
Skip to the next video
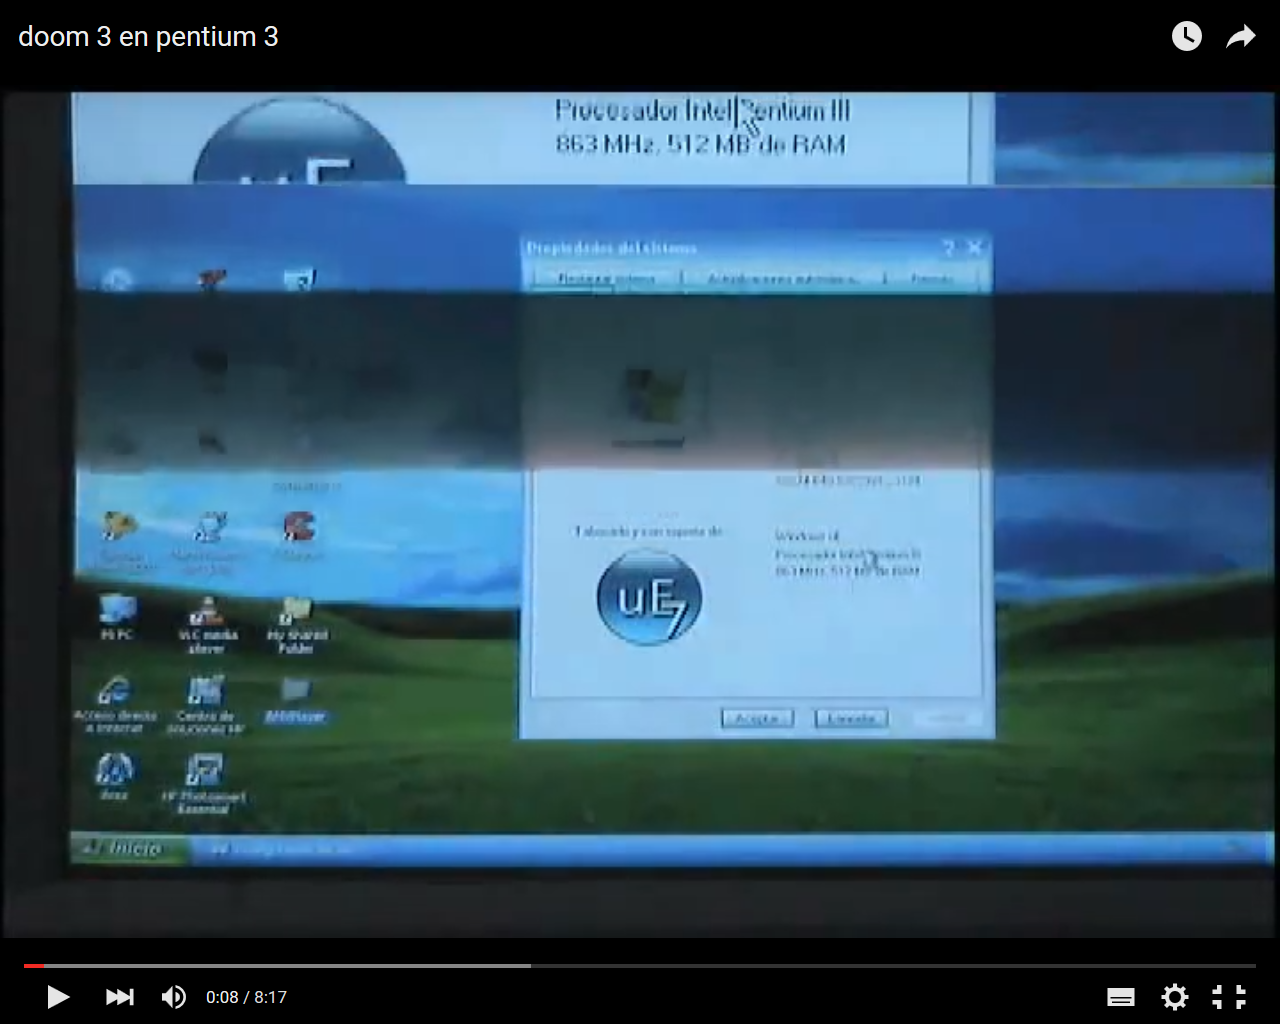pyautogui.click(x=119, y=997)
